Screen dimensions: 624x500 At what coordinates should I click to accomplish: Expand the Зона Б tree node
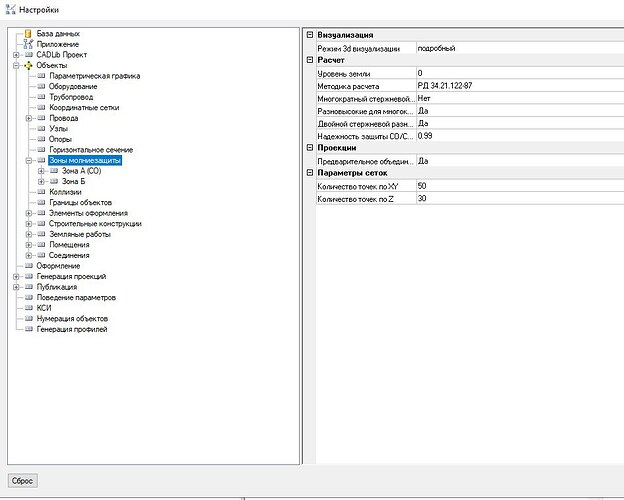41,181
